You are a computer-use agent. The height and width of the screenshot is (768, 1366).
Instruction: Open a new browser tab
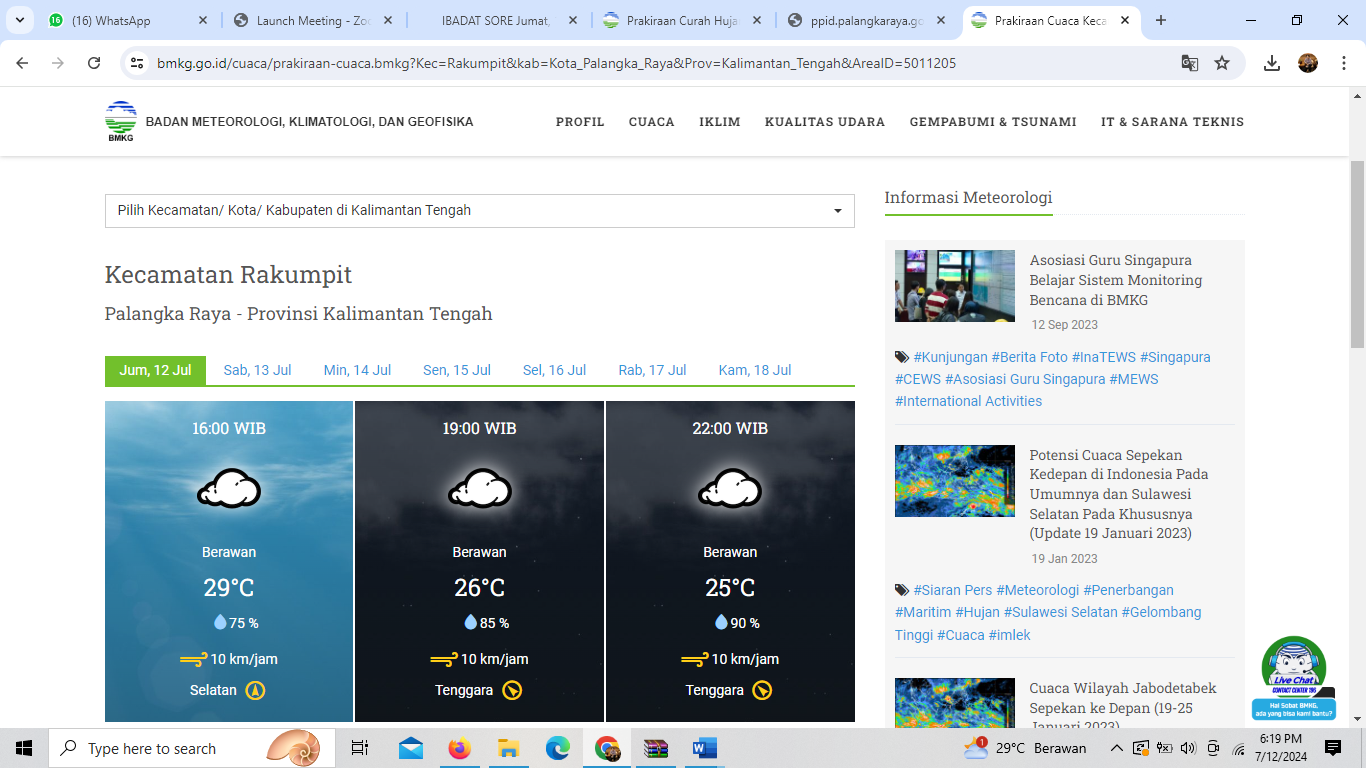pos(1161,20)
